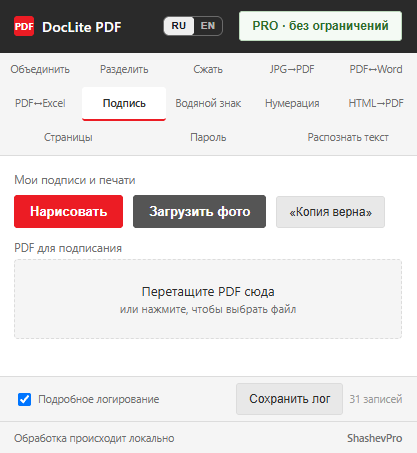Screen dimensions: 417x453
Task: Open the PDF↔Excel tab
Action: click(40, 103)
